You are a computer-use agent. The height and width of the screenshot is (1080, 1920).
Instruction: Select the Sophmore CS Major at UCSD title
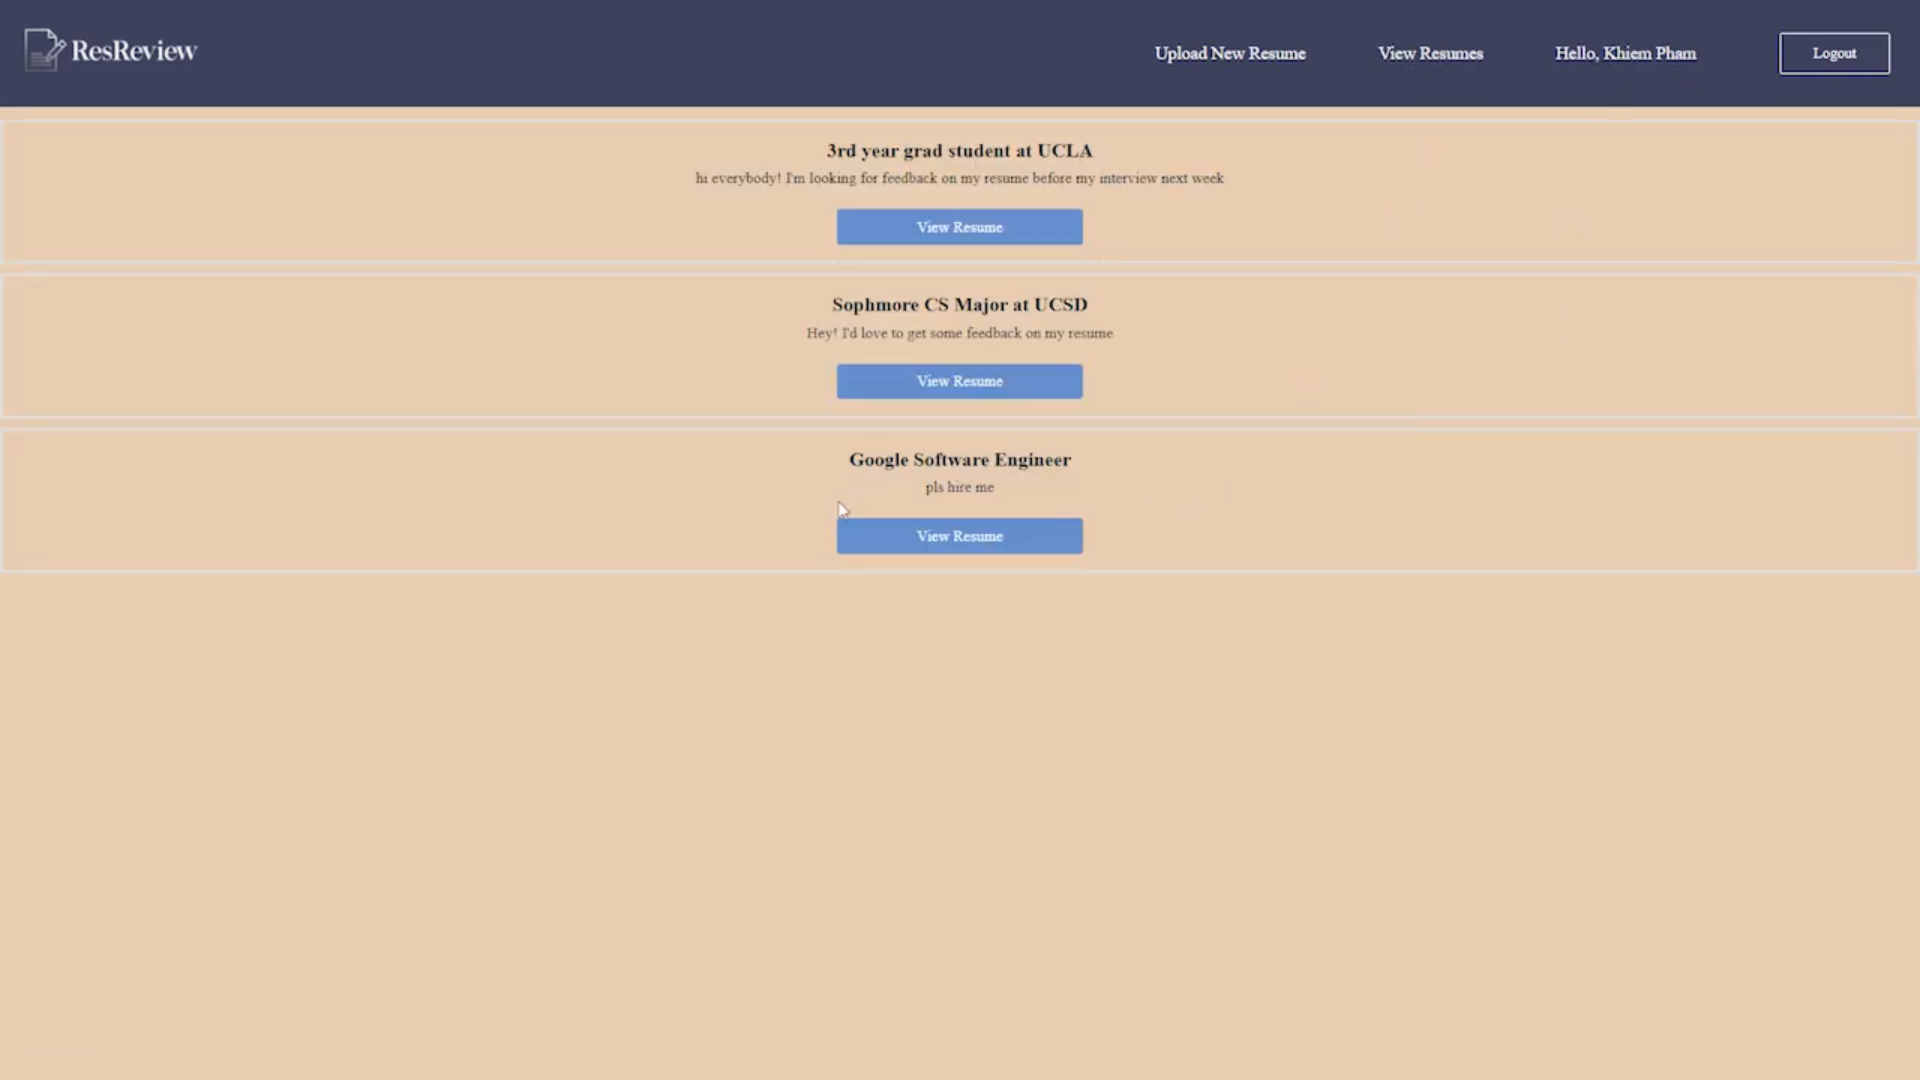(959, 305)
